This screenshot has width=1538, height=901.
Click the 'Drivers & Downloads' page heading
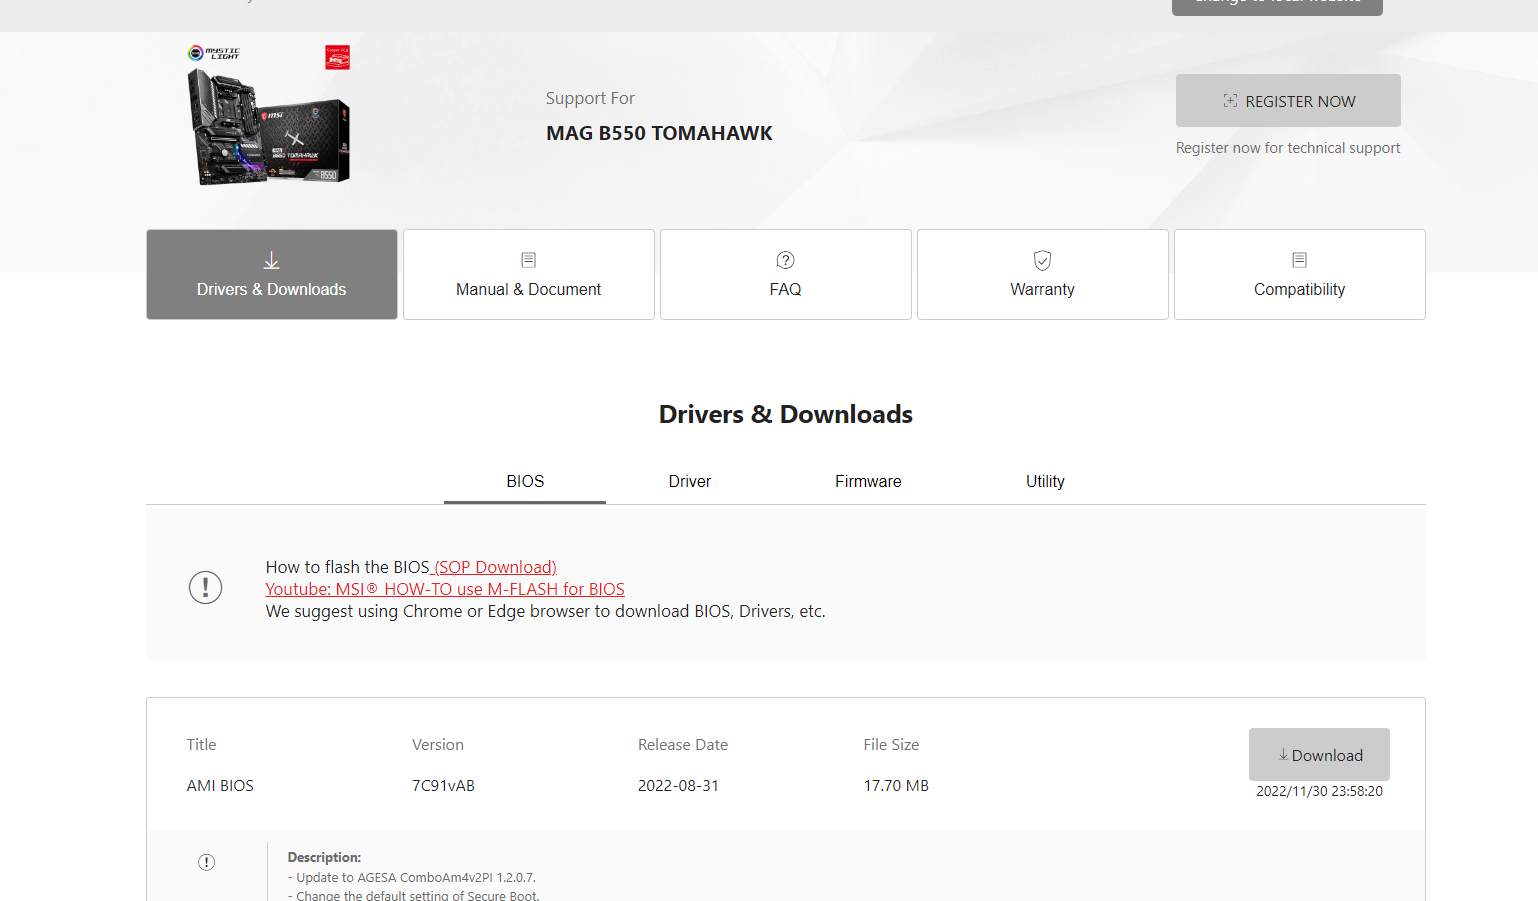[786, 414]
